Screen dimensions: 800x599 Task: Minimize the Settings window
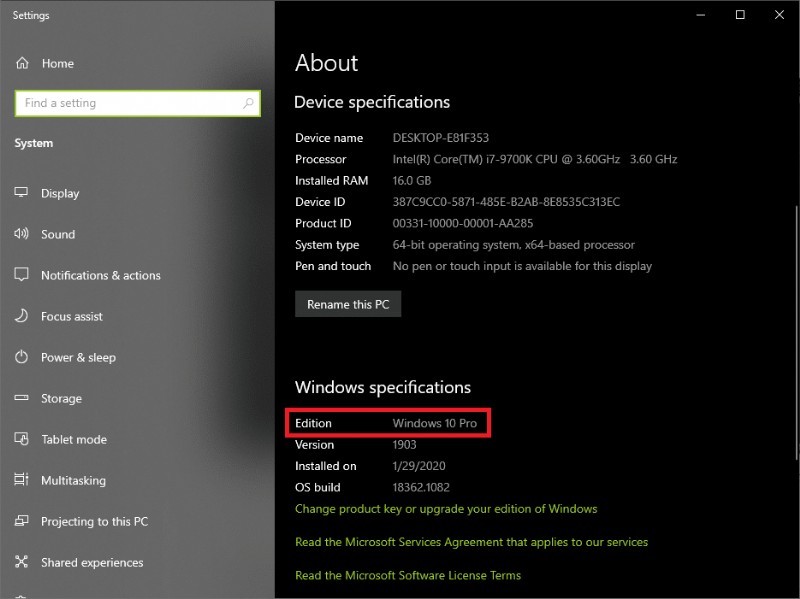point(701,15)
